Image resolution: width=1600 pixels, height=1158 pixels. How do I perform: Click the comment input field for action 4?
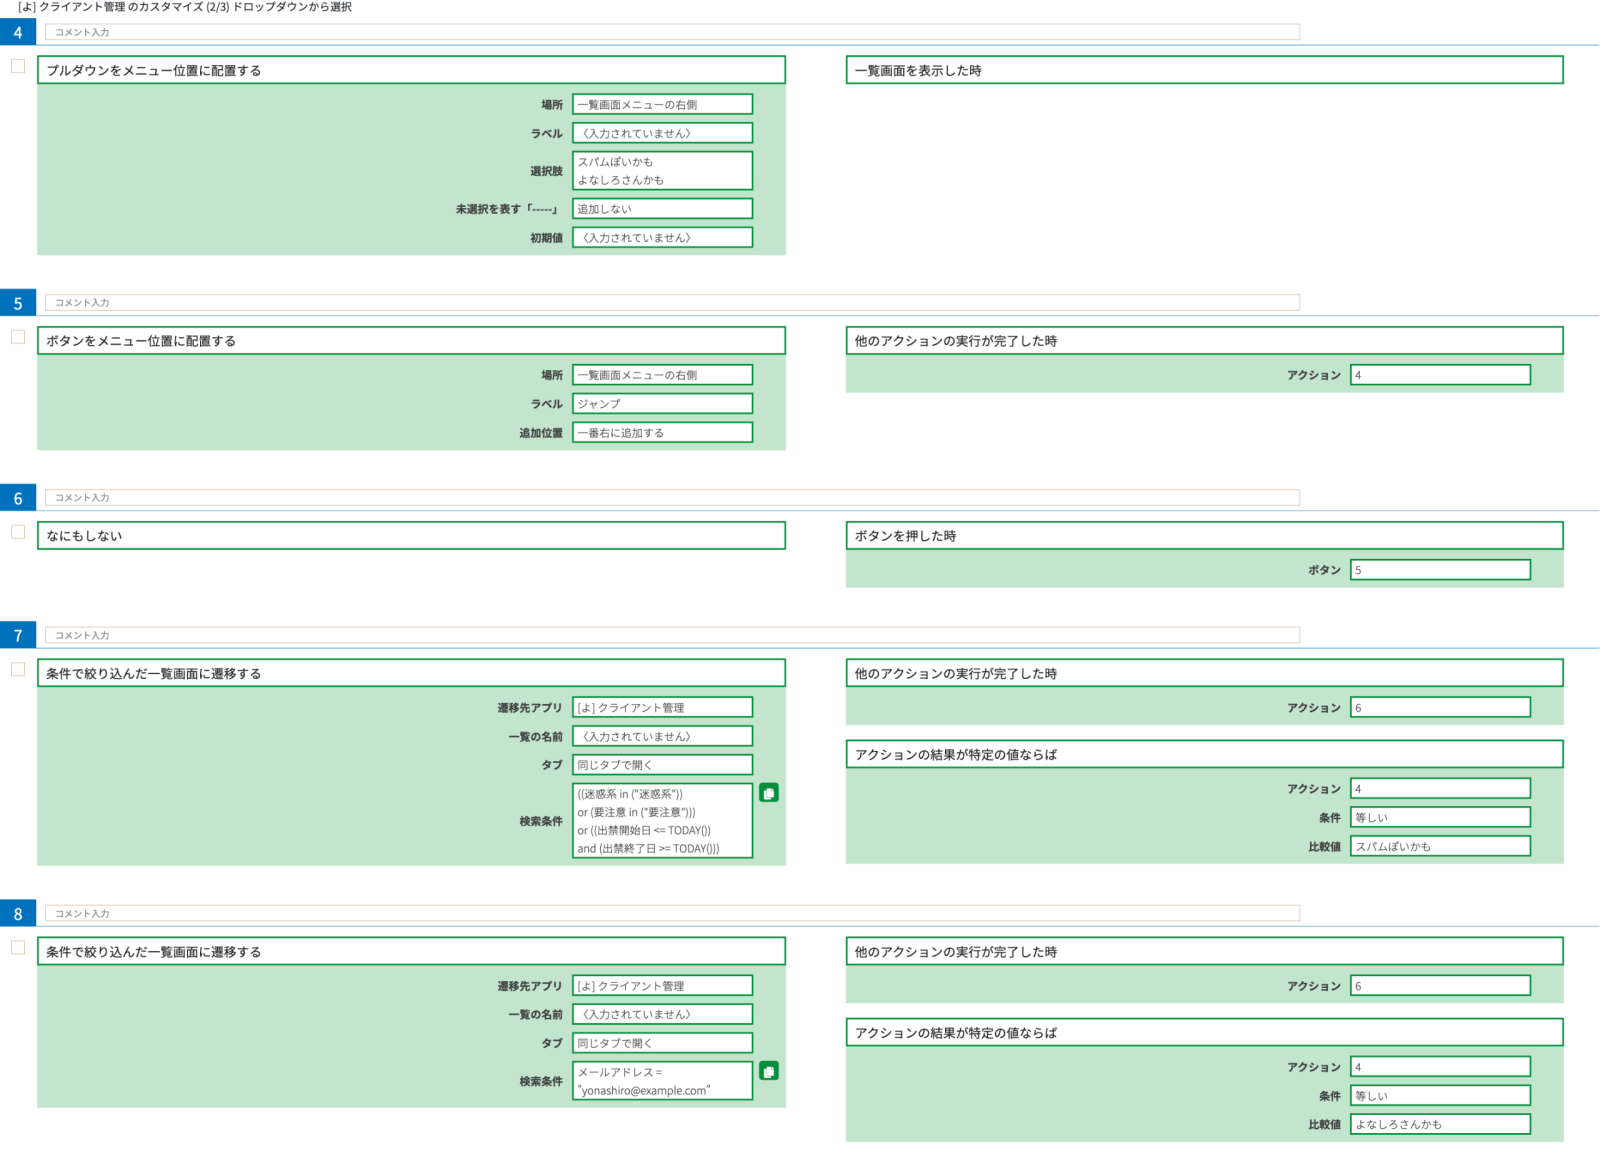coord(672,33)
